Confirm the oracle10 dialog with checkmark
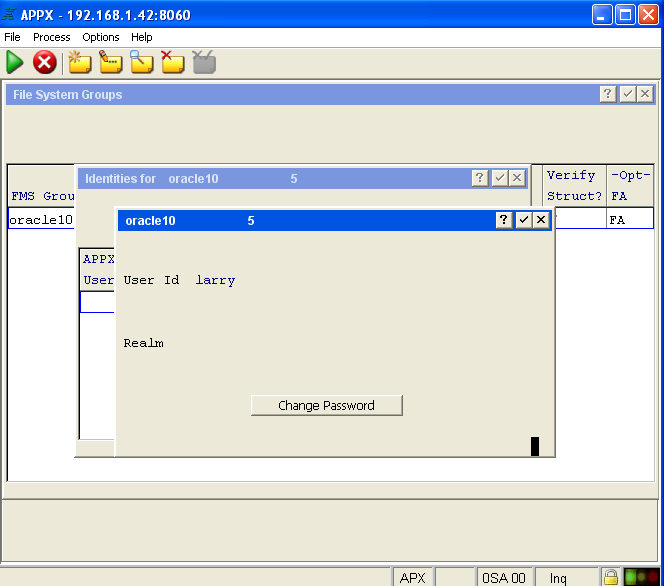 tap(523, 220)
